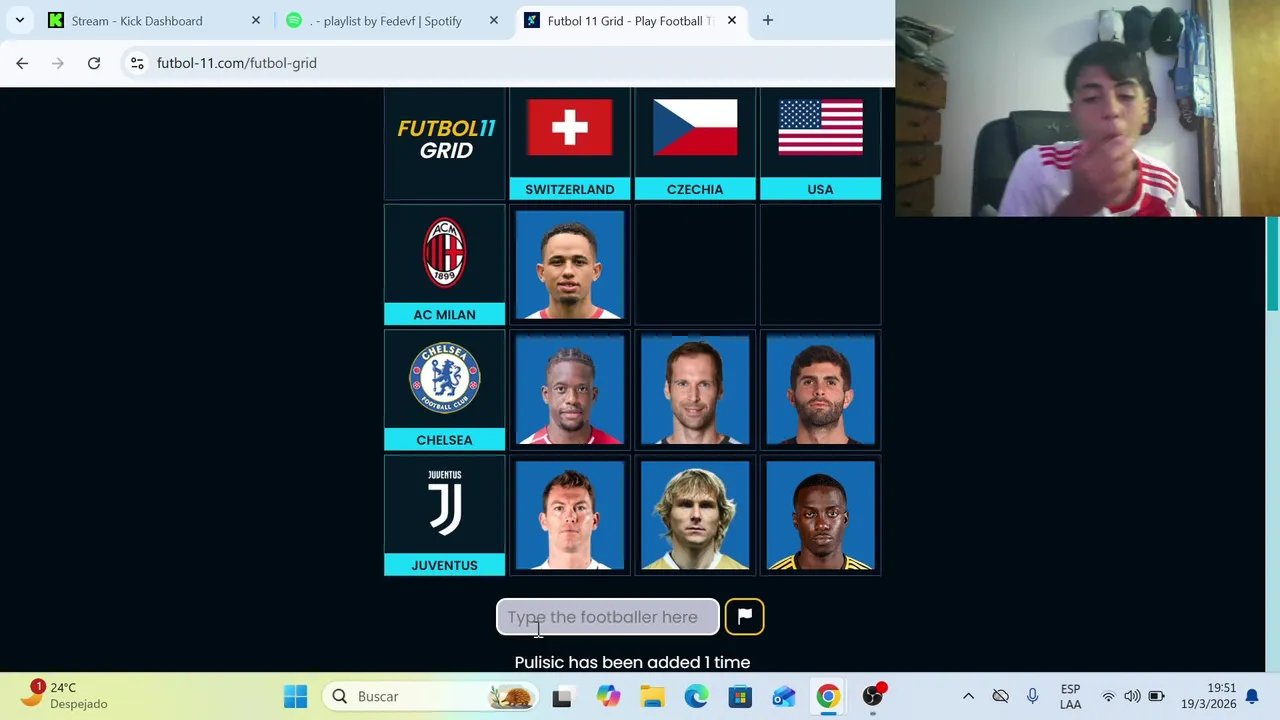Click the cloud sync-off tray icon
The image size is (1280, 720).
click(x=1000, y=696)
